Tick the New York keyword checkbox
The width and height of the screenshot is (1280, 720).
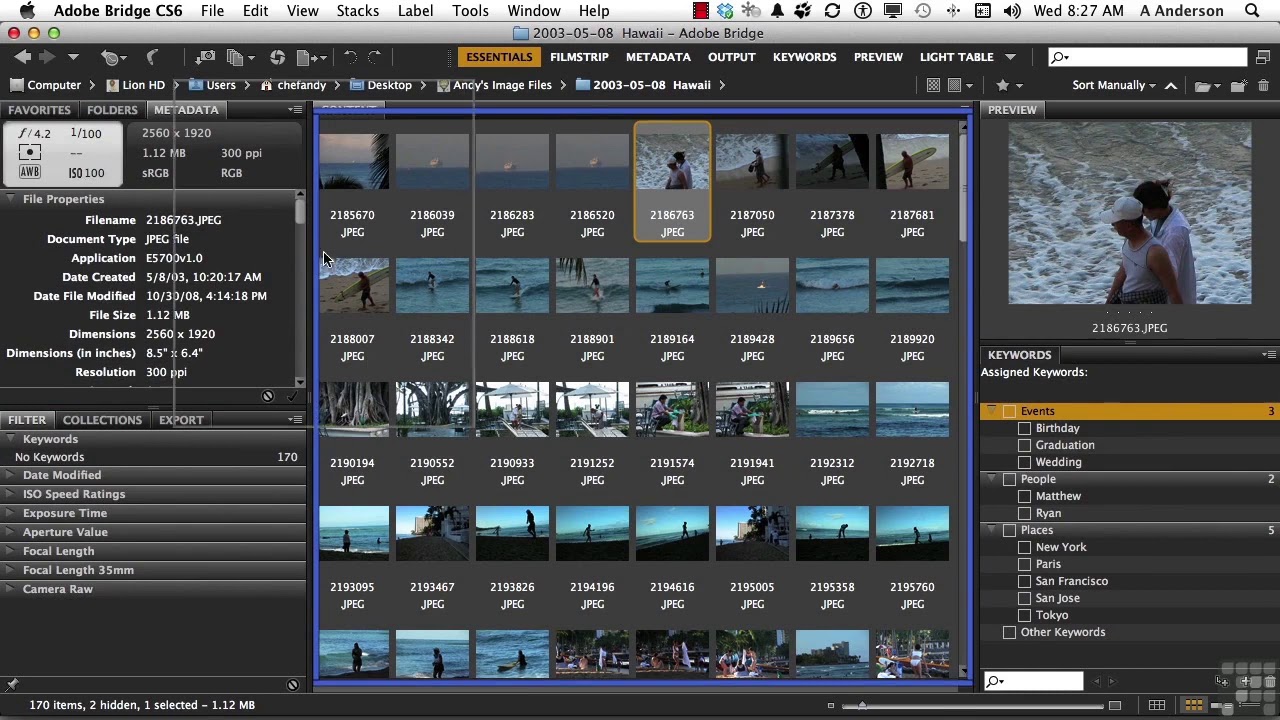click(1024, 547)
